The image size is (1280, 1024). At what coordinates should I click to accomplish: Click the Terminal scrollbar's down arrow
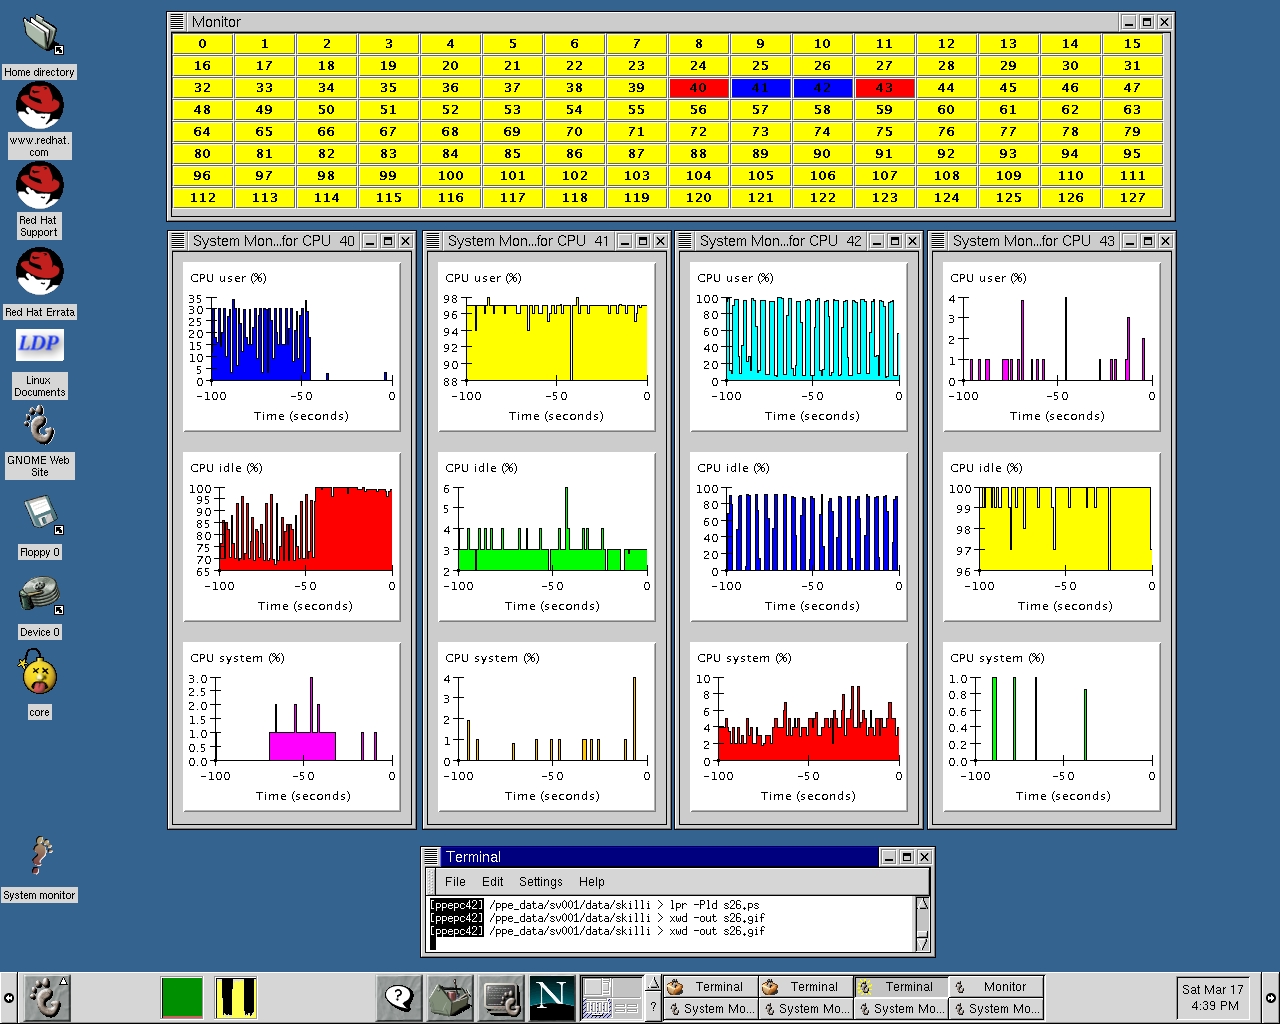click(x=923, y=943)
